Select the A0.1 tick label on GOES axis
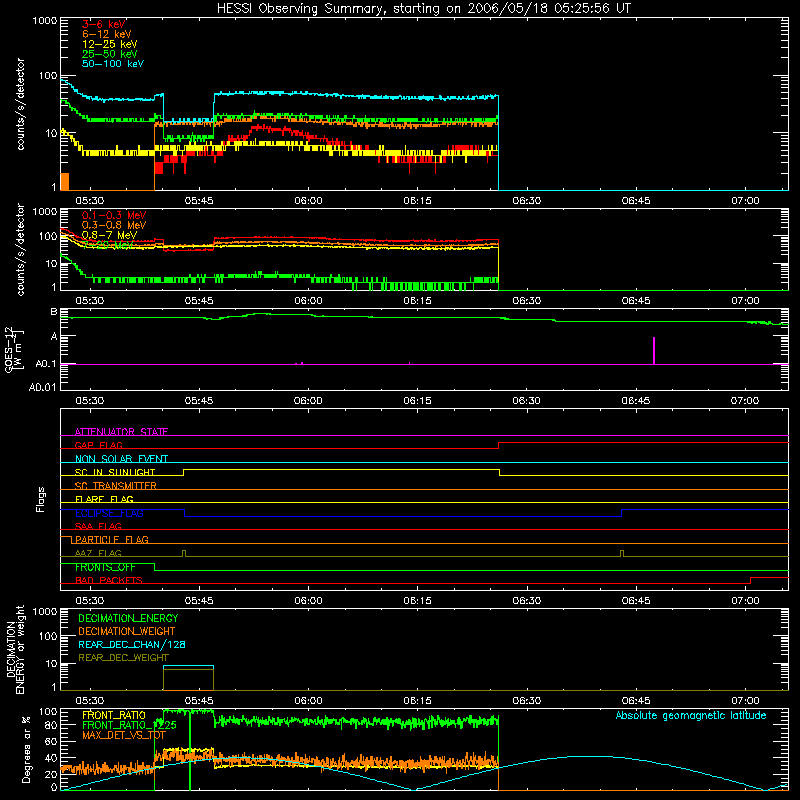Viewport: 800px width, 800px height. (x=45, y=364)
